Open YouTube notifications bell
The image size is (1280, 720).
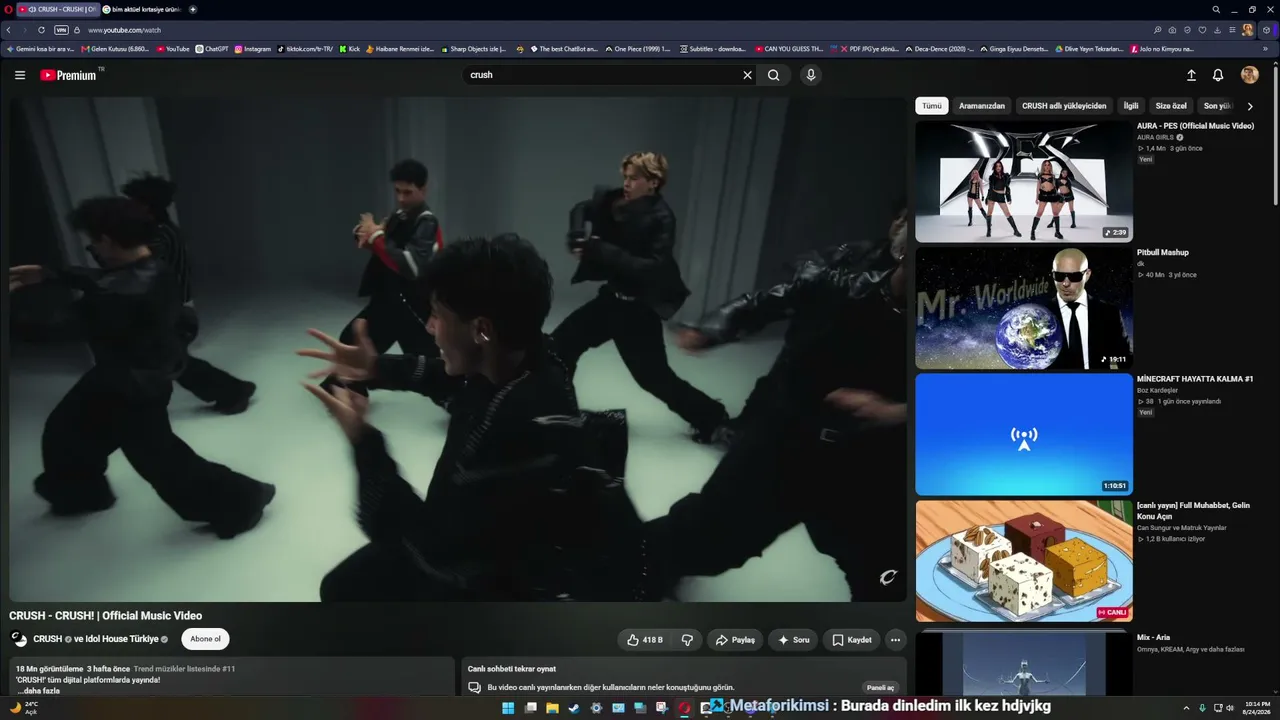coord(1218,75)
